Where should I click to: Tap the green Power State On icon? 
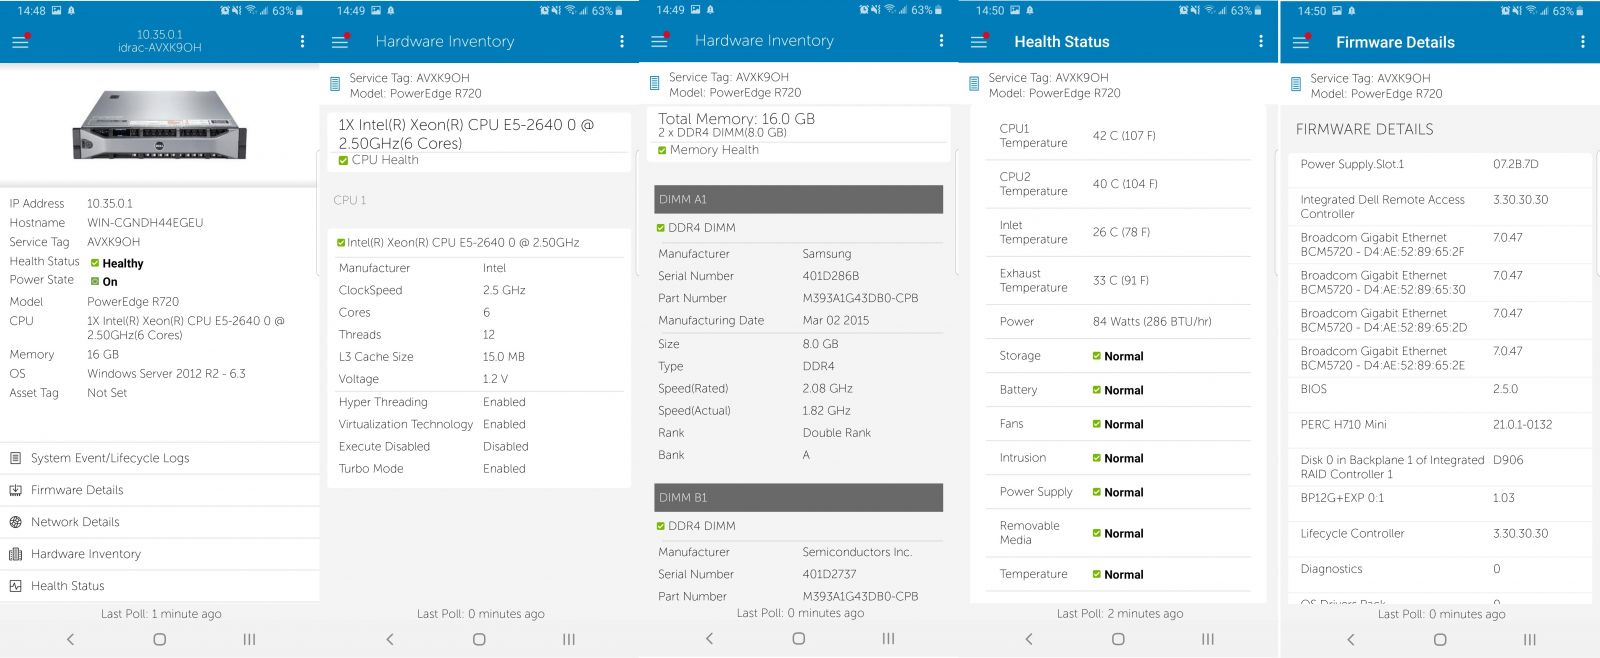(x=95, y=281)
